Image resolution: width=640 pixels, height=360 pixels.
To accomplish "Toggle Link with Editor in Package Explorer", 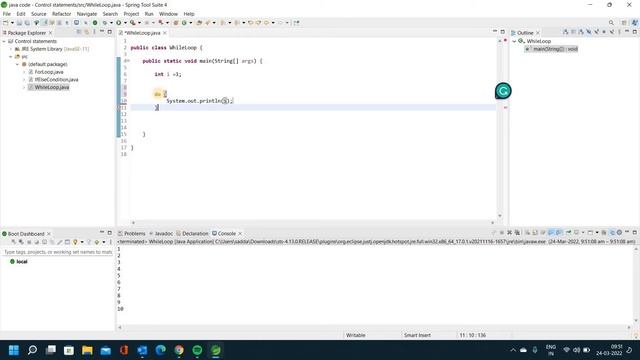I will click(87, 32).
